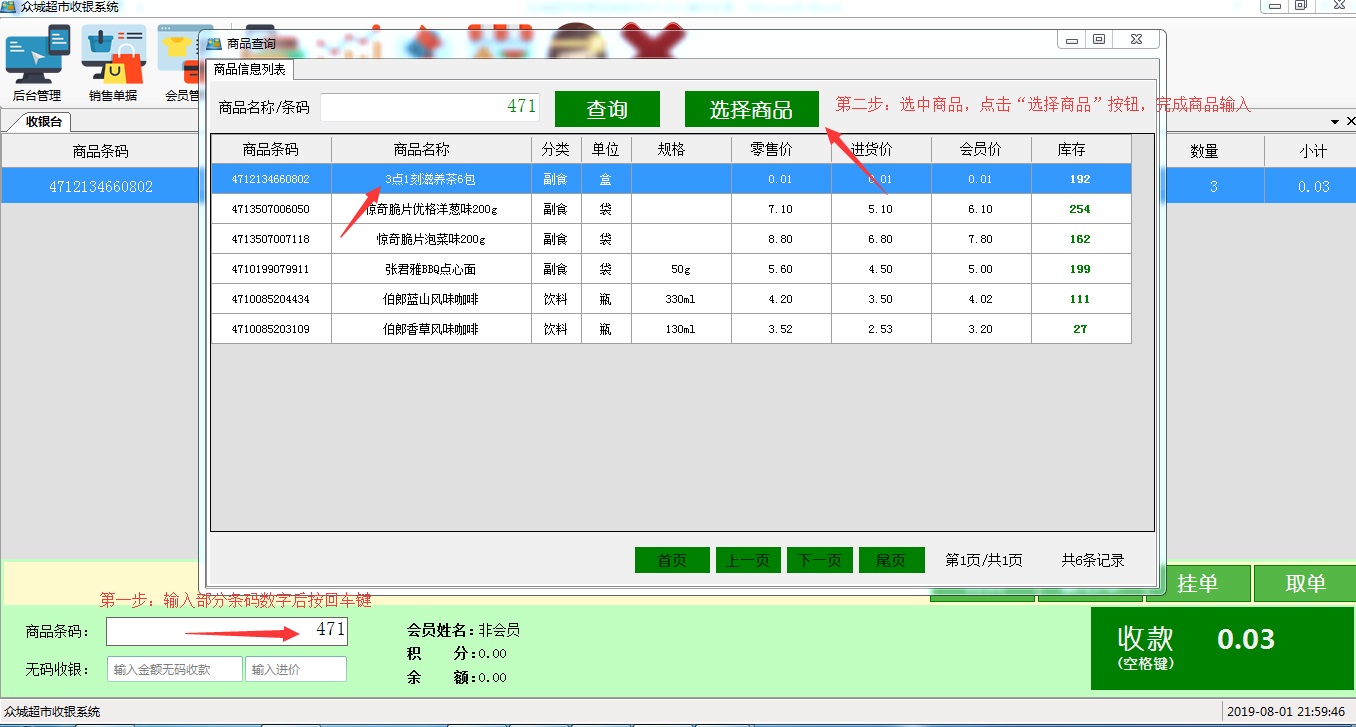
Task: Select the 伯朗香草风味咖啡 product row
Action: 671,329
